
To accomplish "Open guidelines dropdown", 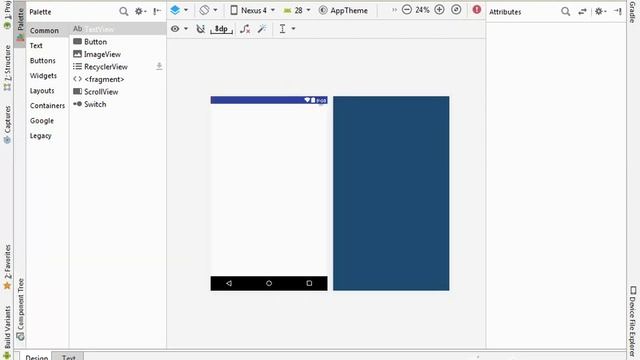I will pyautogui.click(x=287, y=29).
